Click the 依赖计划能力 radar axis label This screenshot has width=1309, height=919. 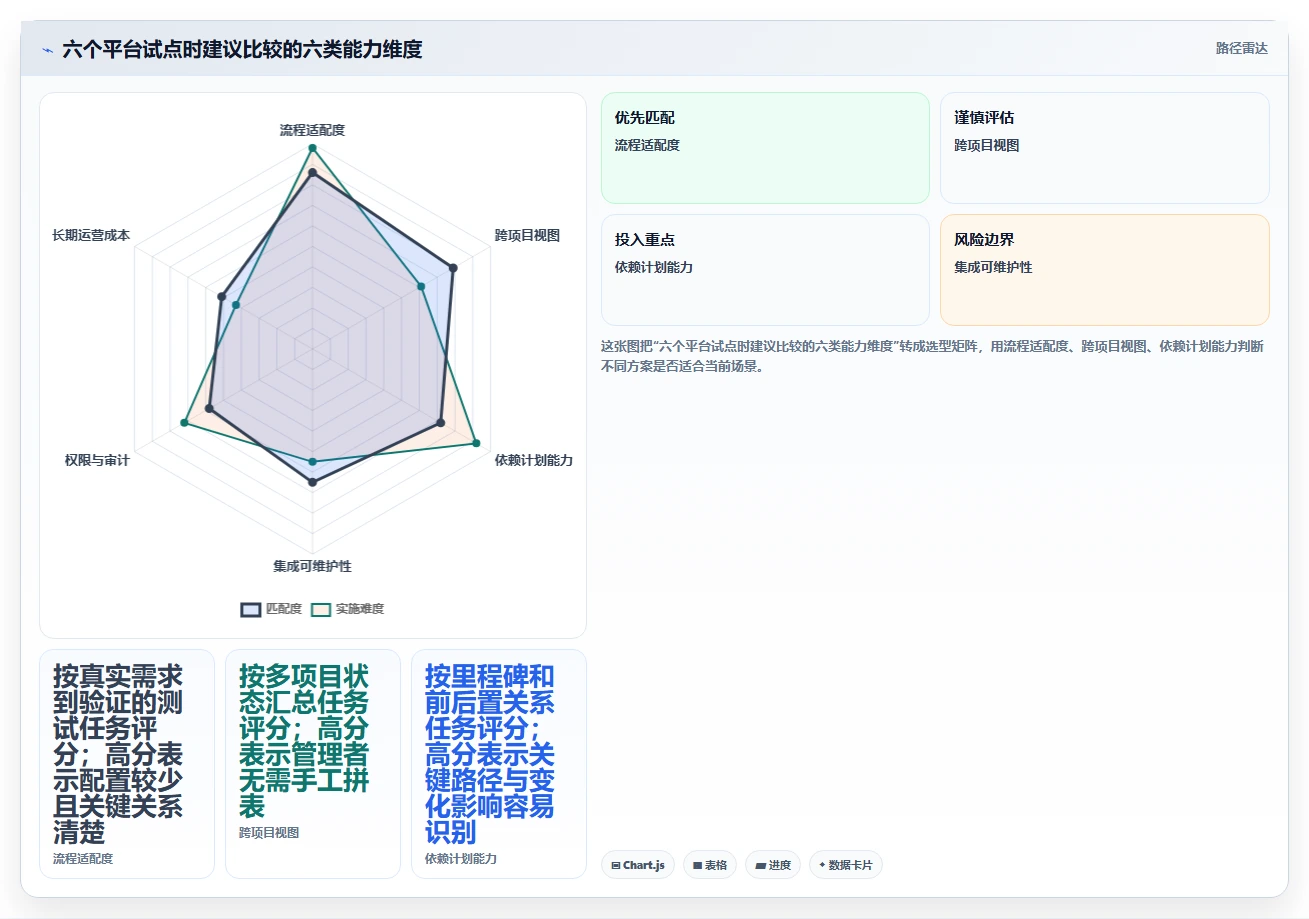pyautogui.click(x=534, y=460)
